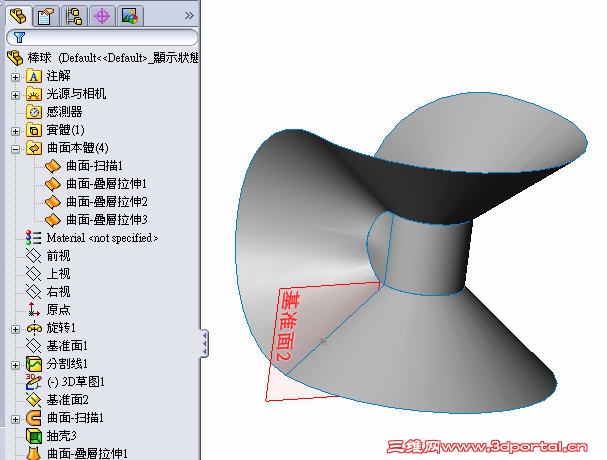Screen dimensions: 607x460
Task: Click the Material not specified icon
Action: [34, 238]
